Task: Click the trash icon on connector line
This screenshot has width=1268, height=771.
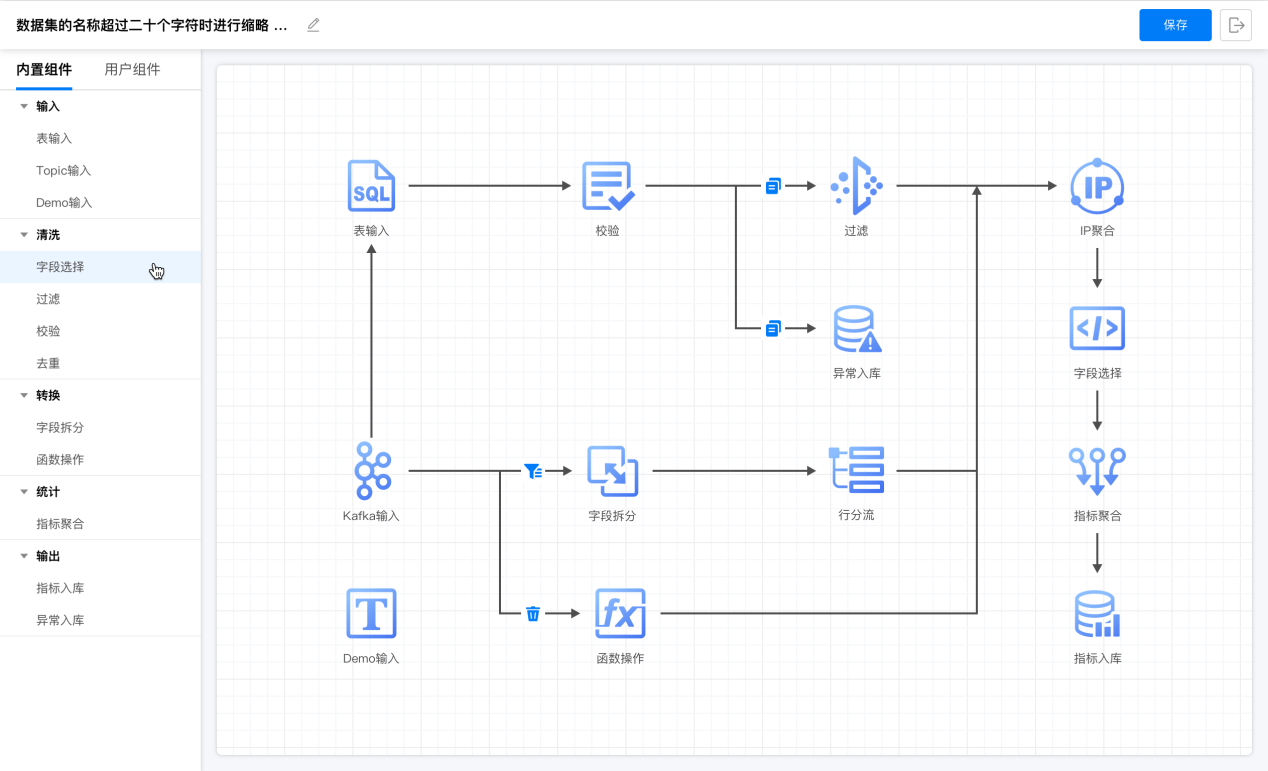Action: click(533, 613)
